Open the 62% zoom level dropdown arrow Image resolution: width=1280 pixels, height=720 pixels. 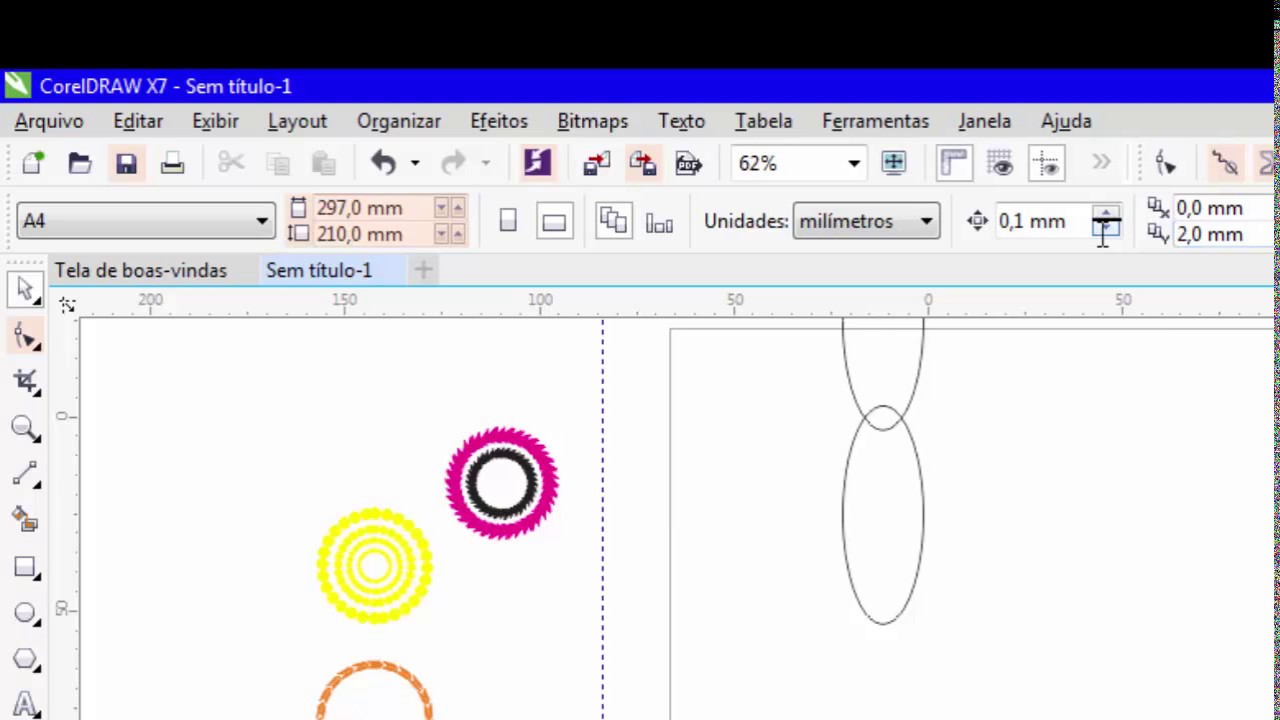[x=853, y=163]
